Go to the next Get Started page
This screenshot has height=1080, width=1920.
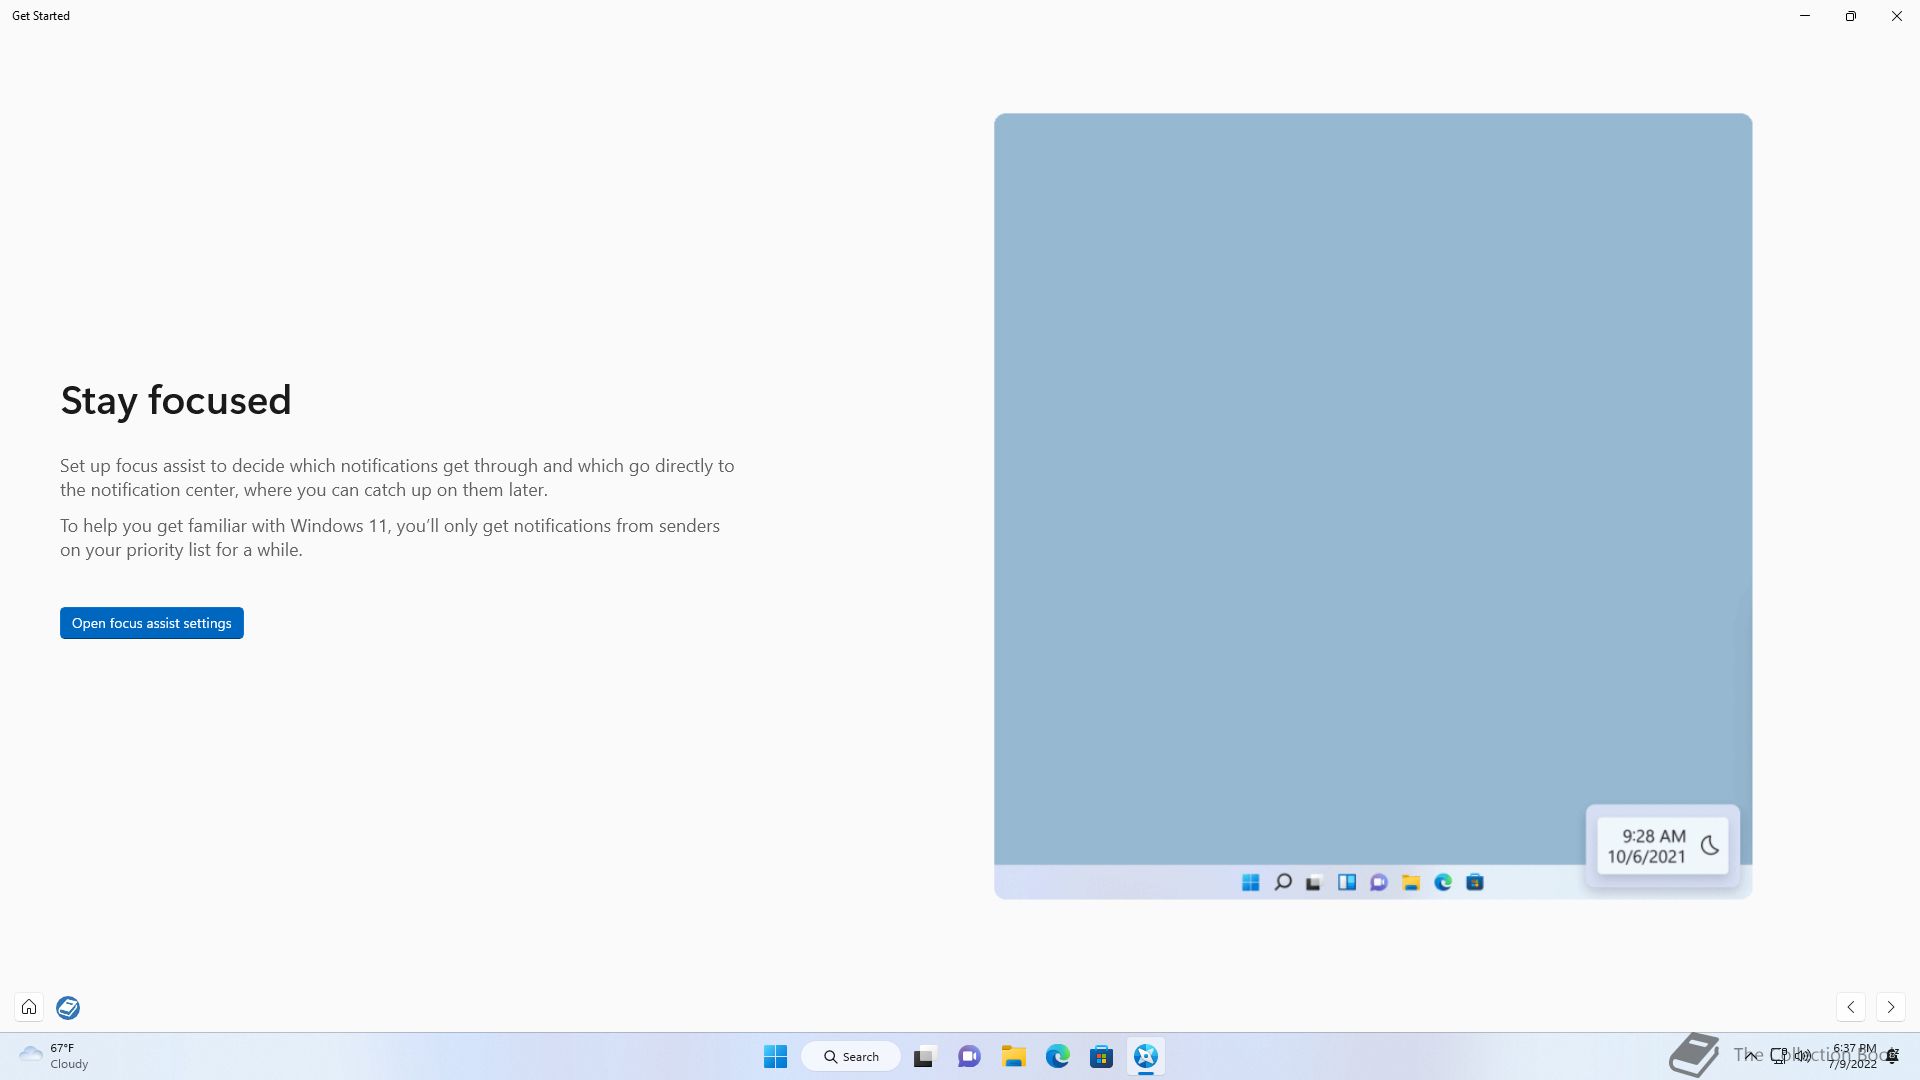[x=1890, y=1007]
